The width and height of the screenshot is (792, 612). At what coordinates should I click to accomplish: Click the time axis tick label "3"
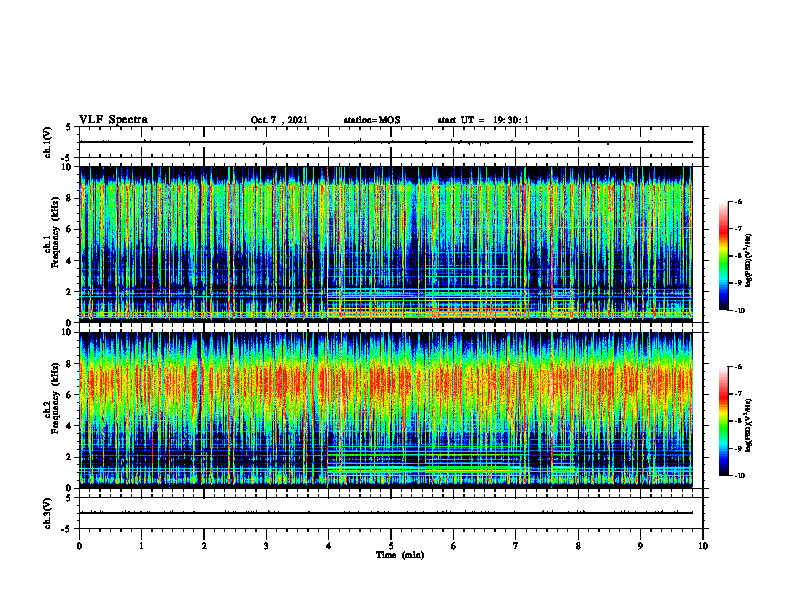[x=266, y=546]
